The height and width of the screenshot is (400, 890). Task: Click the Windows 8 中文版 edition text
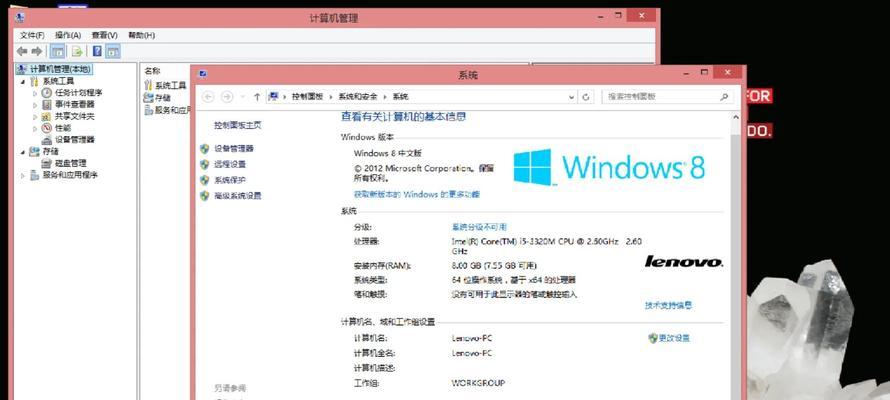click(388, 153)
